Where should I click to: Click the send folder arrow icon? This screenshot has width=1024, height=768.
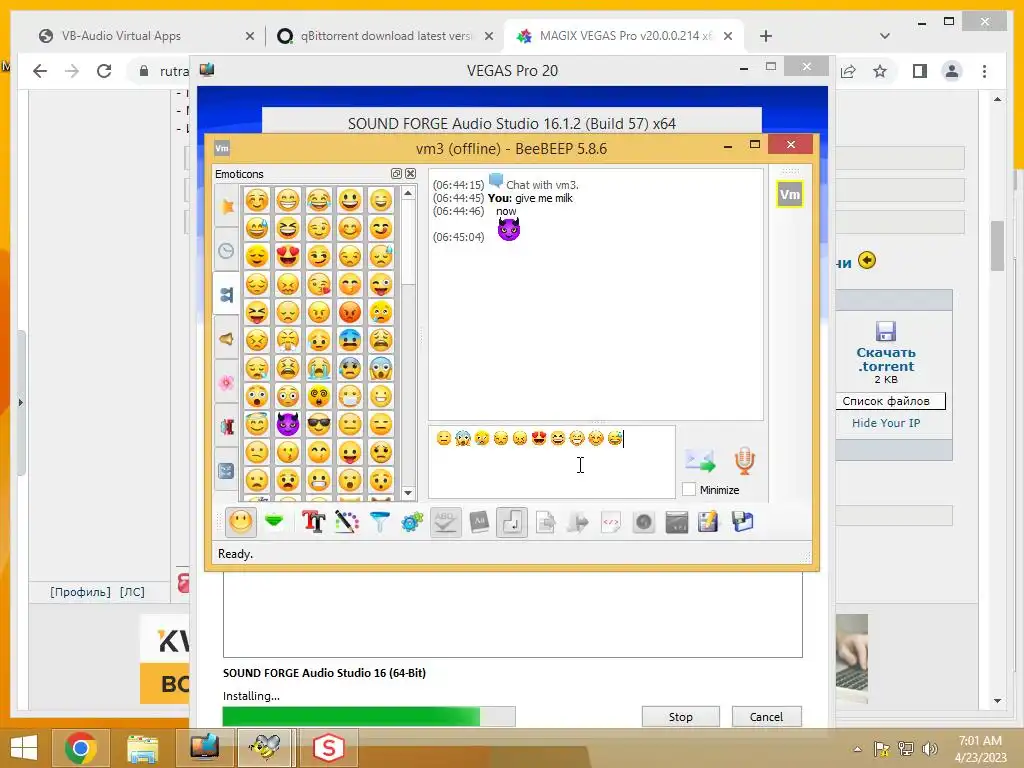click(x=578, y=522)
